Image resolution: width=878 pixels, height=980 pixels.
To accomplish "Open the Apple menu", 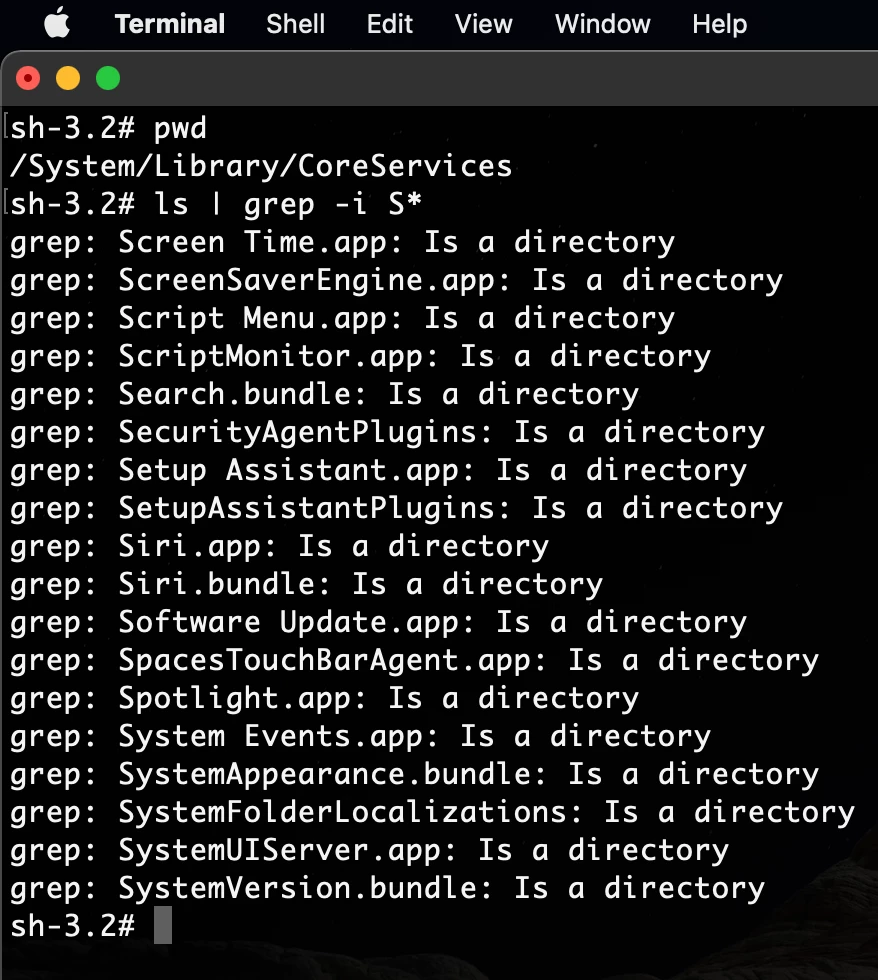I will point(57,24).
